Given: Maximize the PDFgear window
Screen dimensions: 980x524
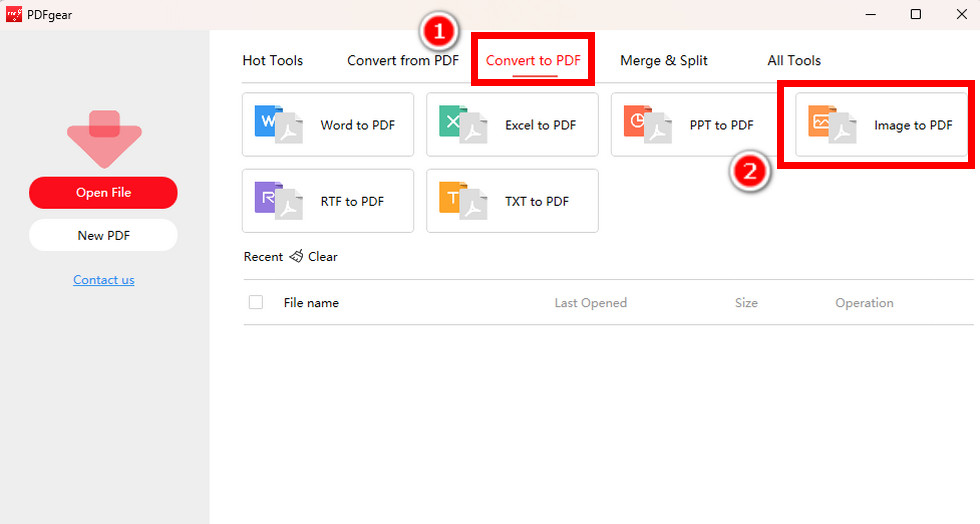Looking at the screenshot, I should click(x=916, y=14).
